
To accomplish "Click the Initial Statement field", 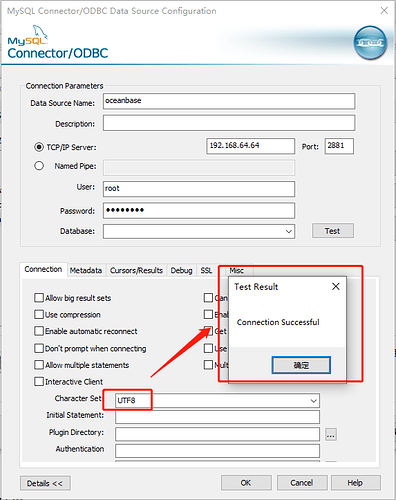I will [217, 417].
